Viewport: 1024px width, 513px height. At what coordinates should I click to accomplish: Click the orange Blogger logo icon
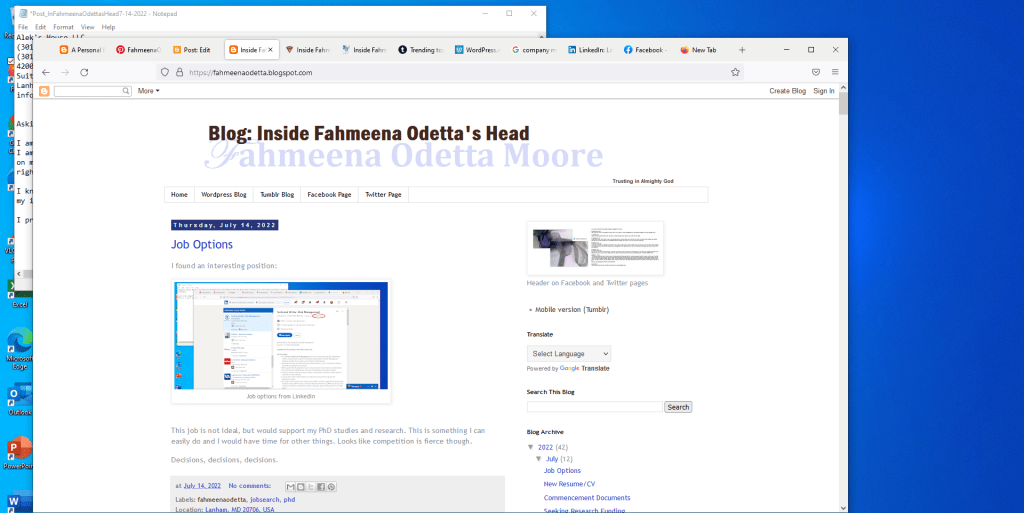coord(44,91)
